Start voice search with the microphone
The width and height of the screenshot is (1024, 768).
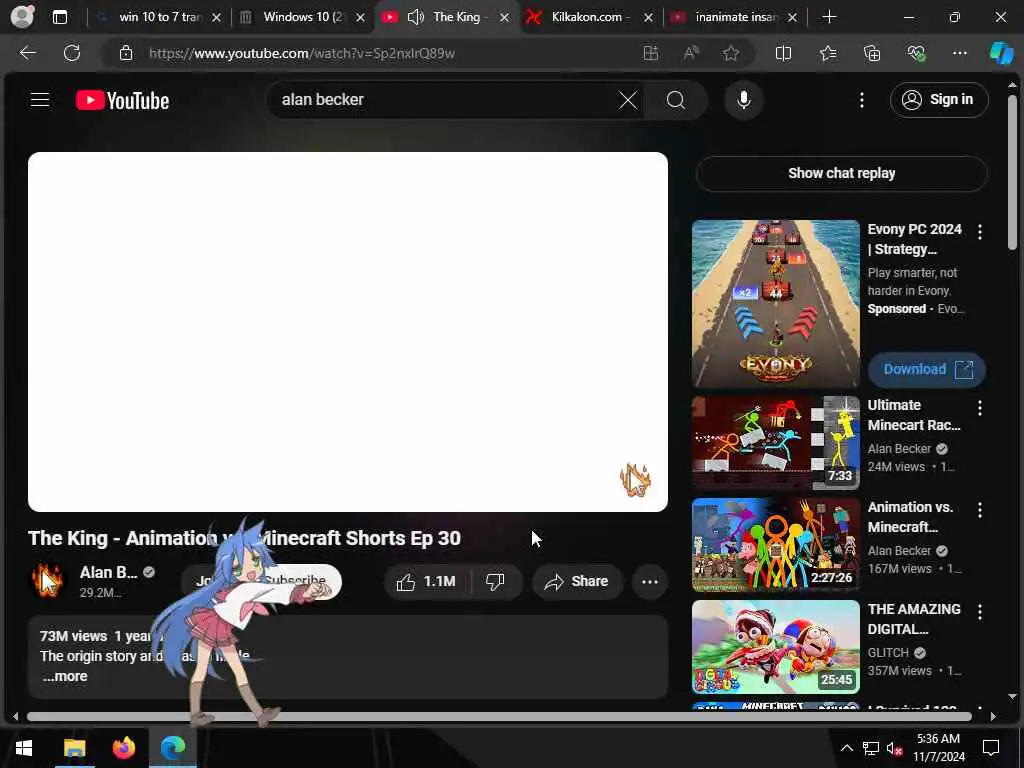[x=743, y=100]
